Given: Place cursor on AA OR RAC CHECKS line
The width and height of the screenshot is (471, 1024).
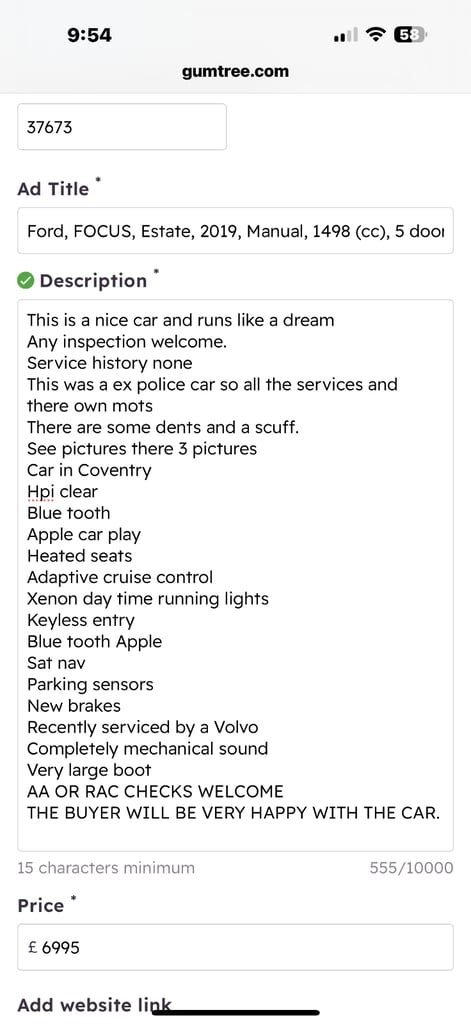Looking at the screenshot, I should [155, 792].
